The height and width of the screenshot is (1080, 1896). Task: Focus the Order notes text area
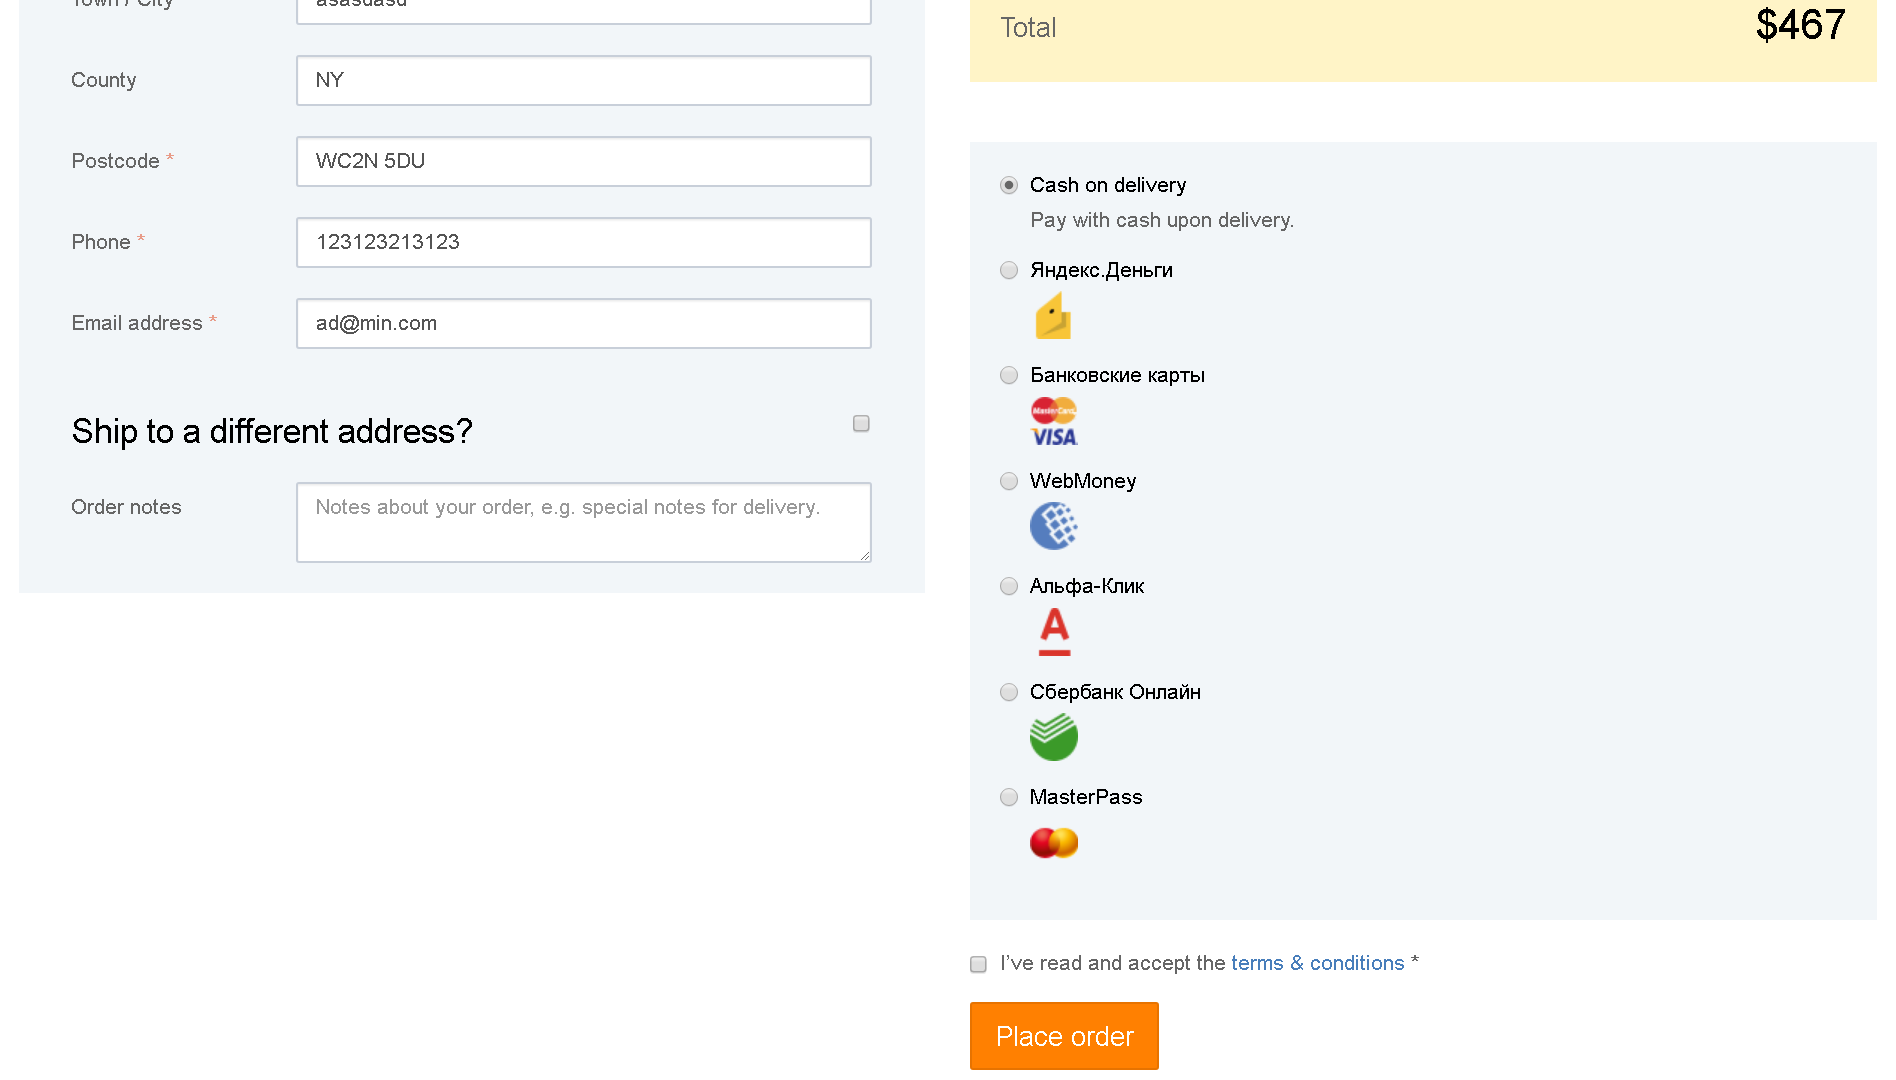(584, 522)
